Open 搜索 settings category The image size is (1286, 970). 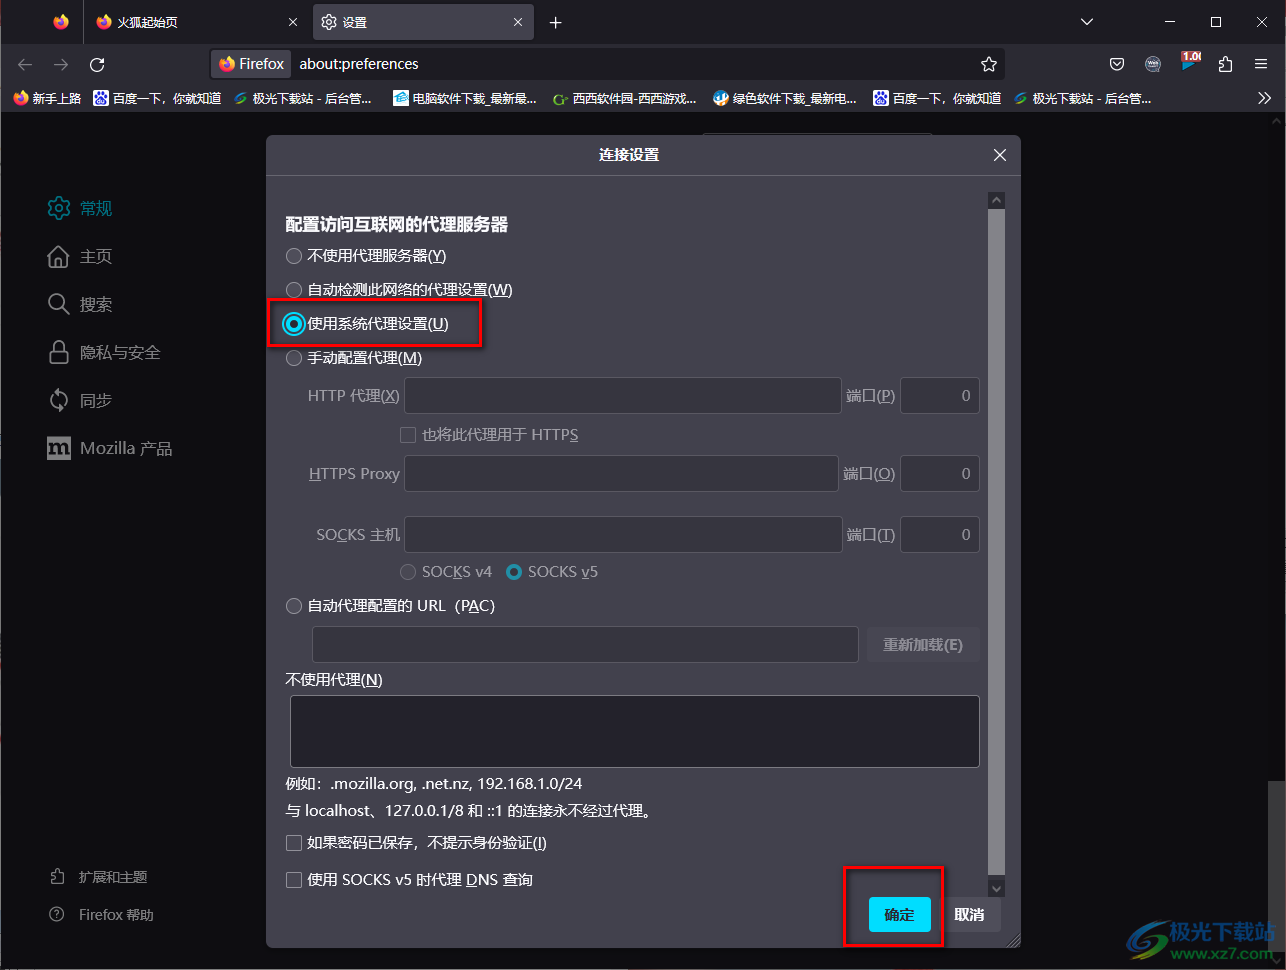[80, 304]
